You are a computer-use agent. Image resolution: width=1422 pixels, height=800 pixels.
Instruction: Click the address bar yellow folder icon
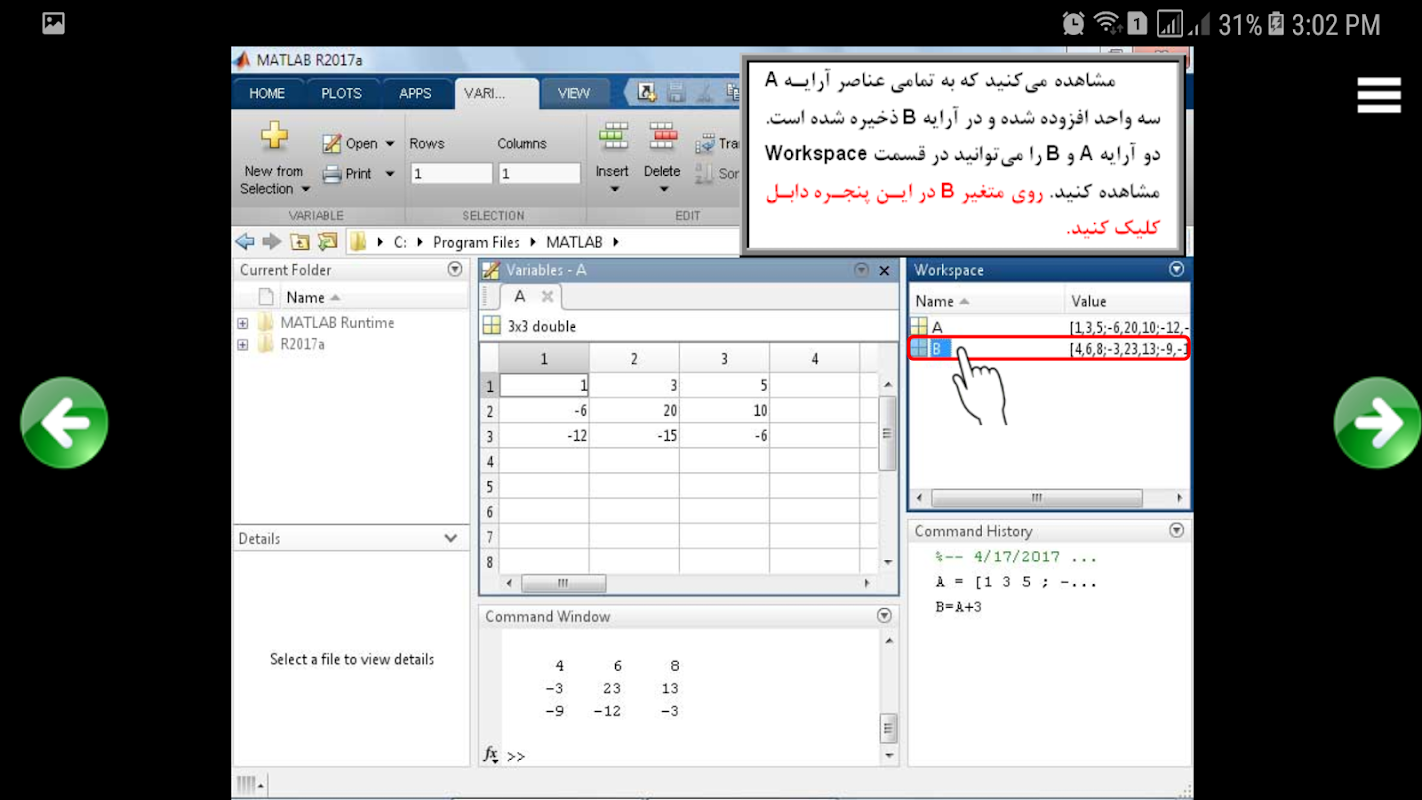[x=358, y=242]
